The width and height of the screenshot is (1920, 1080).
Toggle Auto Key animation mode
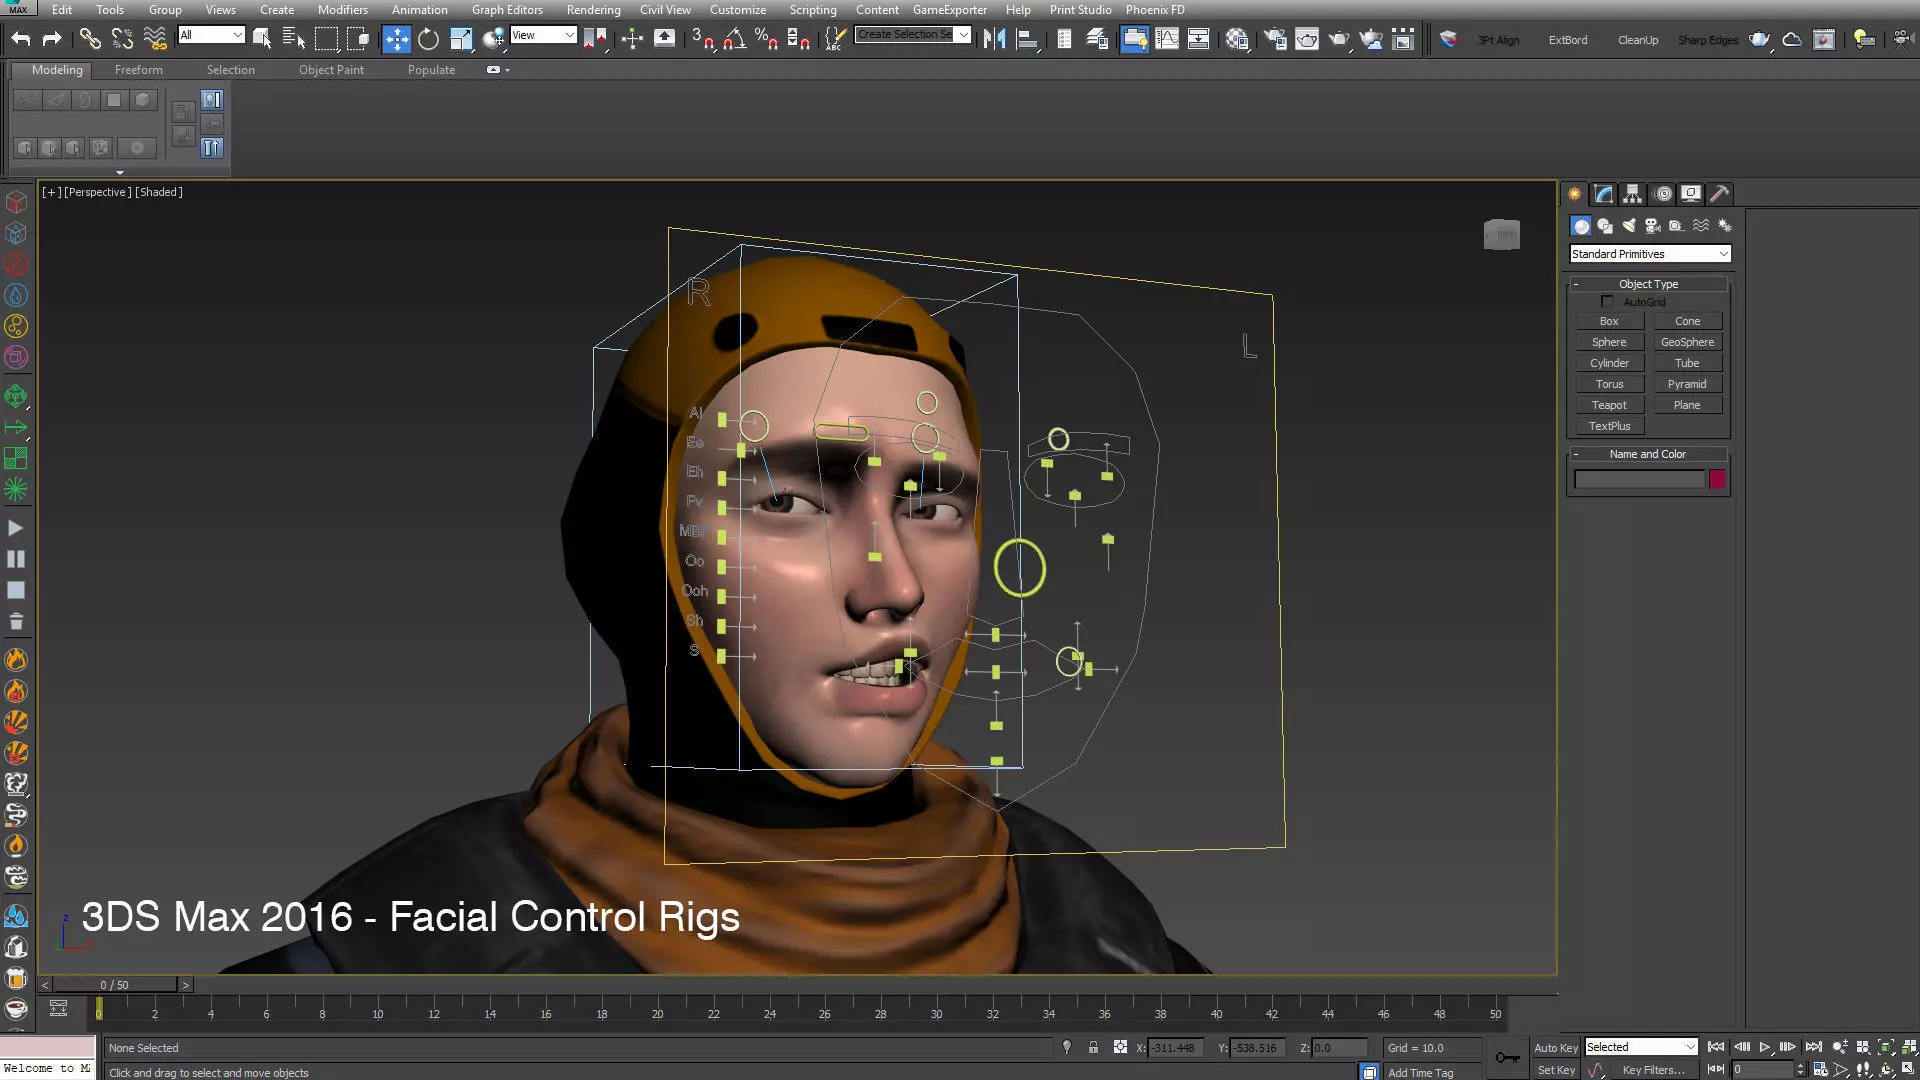(1556, 1048)
